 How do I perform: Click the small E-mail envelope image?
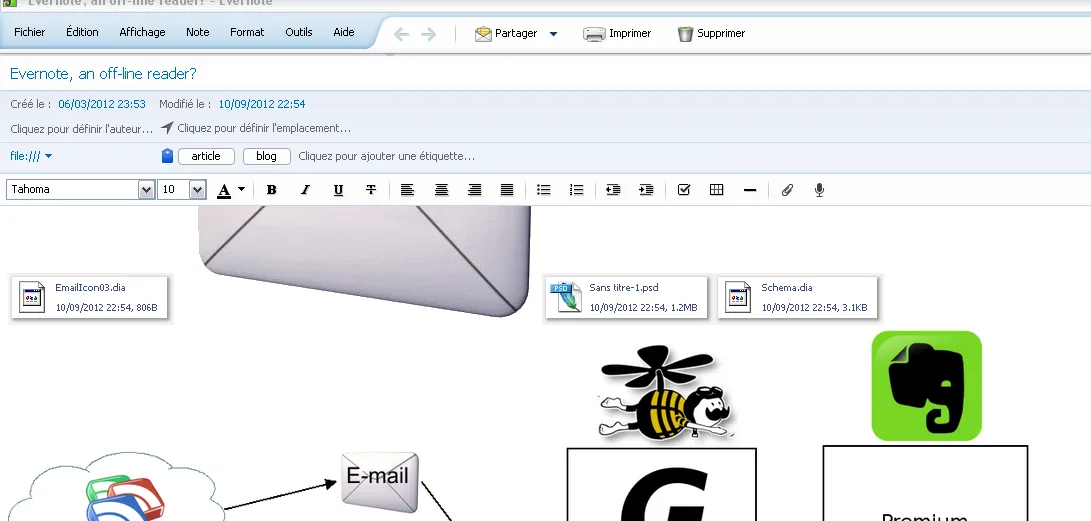click(x=380, y=481)
